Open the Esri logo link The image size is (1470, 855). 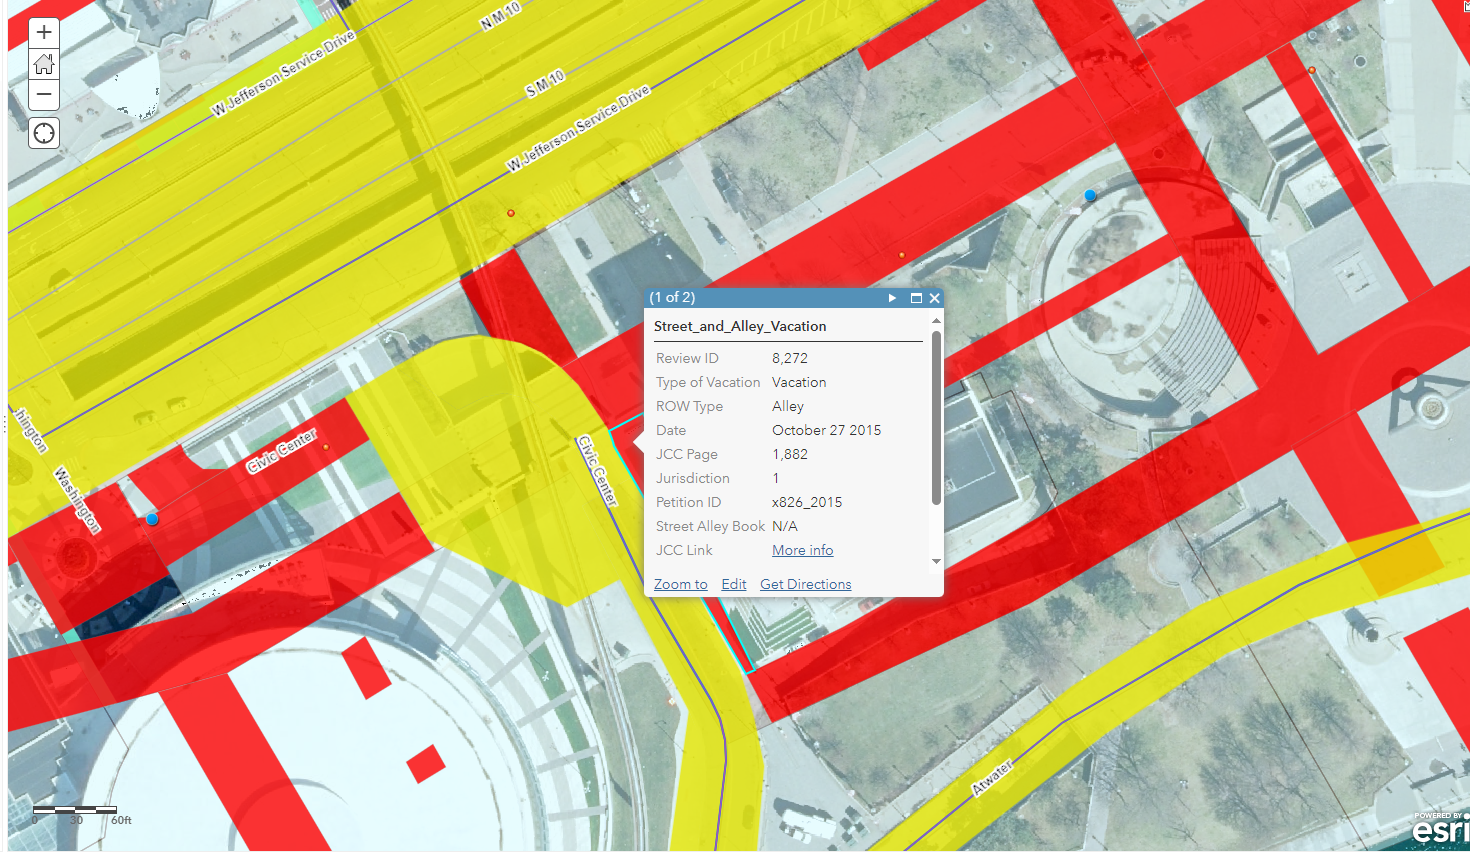click(x=1440, y=828)
